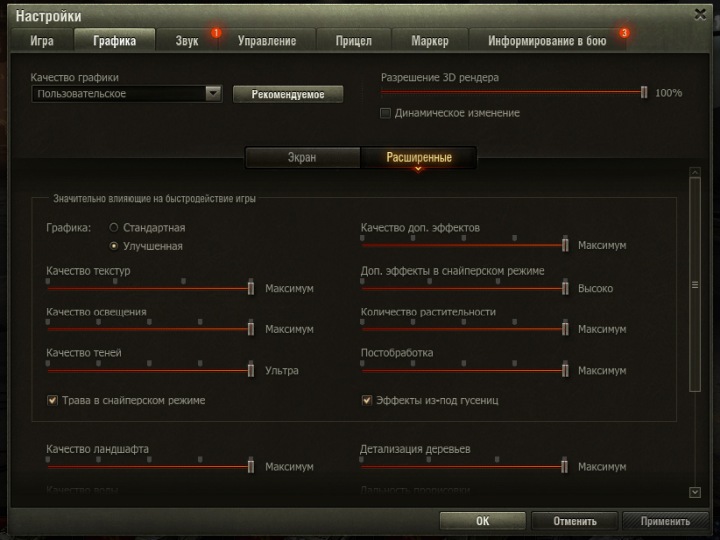Screen dimensions: 720x540
Task: Choose Улучшенная graphics radio option
Action: pos(114,246)
